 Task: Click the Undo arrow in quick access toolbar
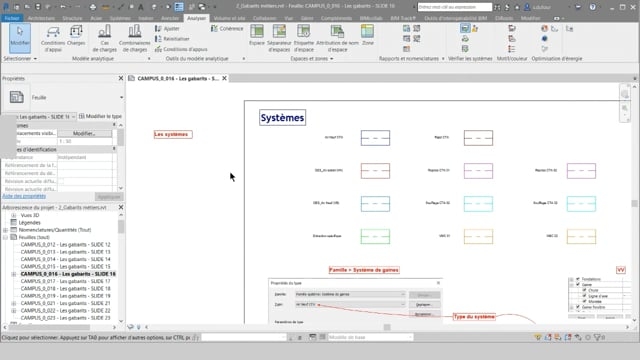(x=63, y=7)
